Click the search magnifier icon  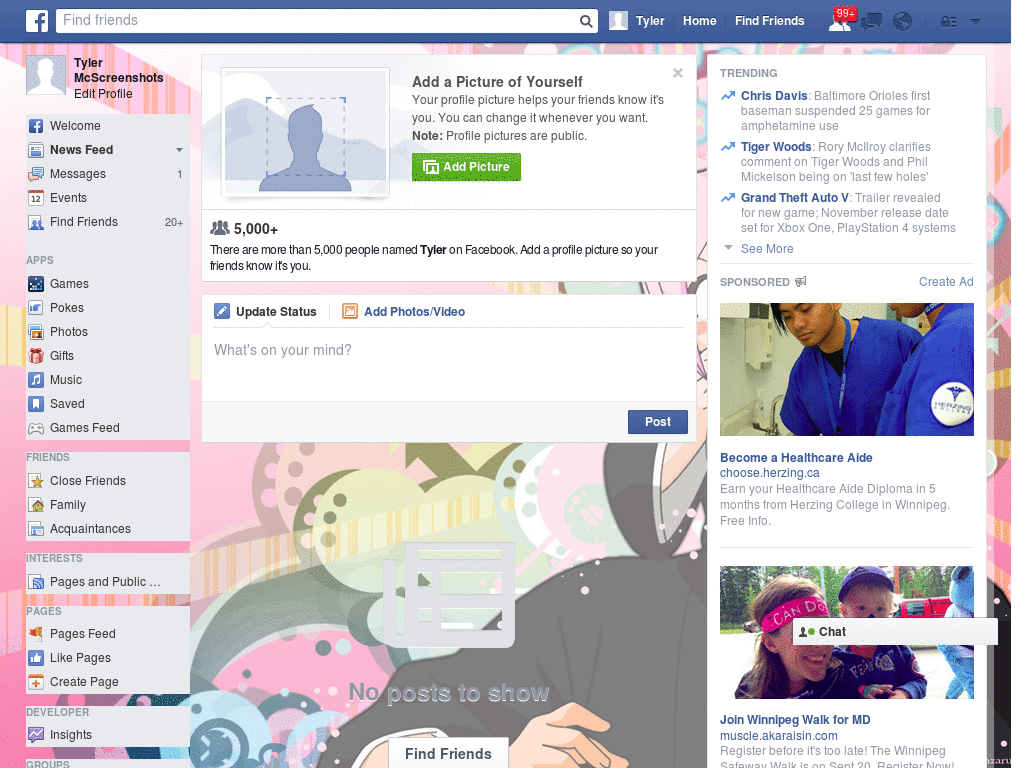586,21
